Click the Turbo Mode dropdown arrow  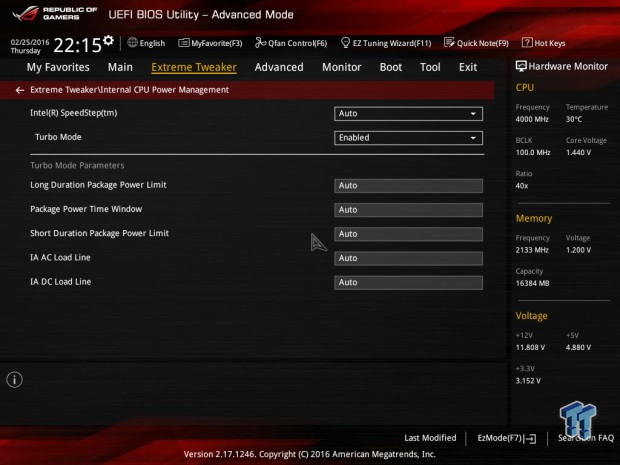click(473, 138)
